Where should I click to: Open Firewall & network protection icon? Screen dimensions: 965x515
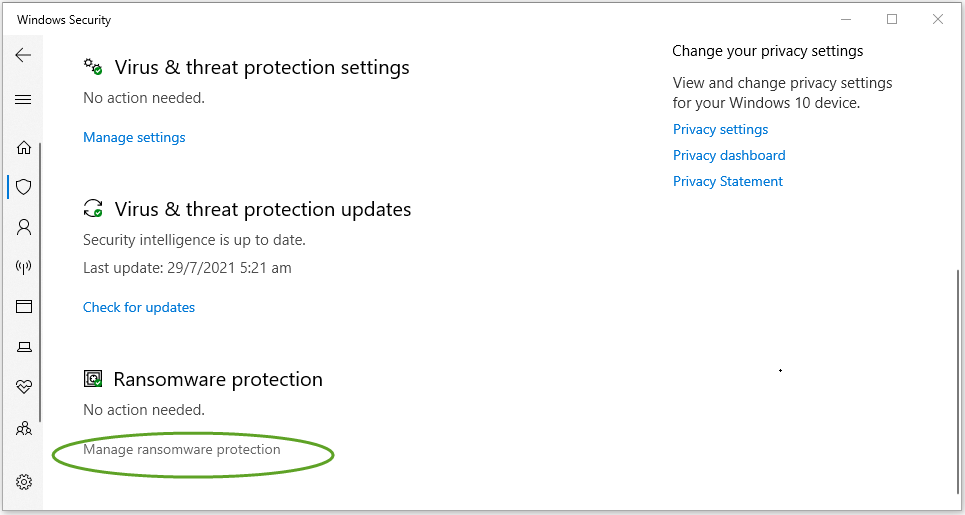[24, 267]
